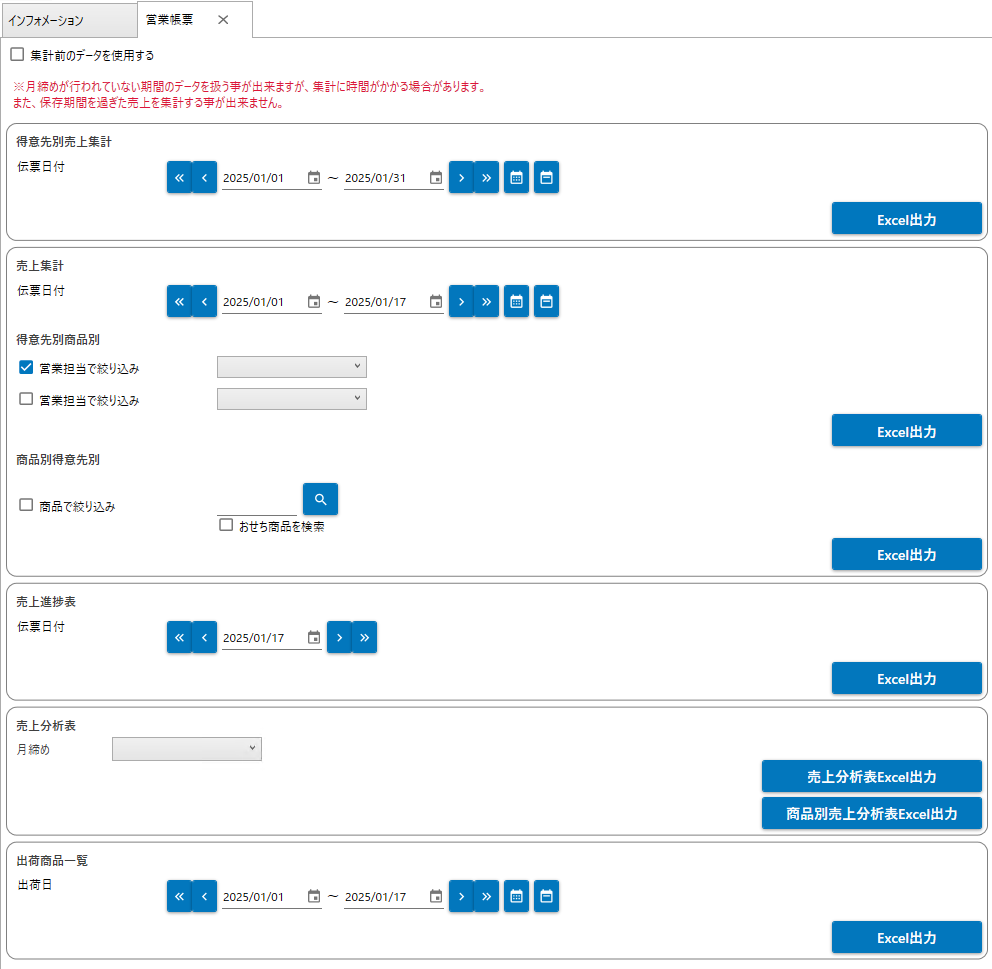The height and width of the screenshot is (969, 992).
Task: Focus 売上進捗表 date field
Action: [263, 638]
